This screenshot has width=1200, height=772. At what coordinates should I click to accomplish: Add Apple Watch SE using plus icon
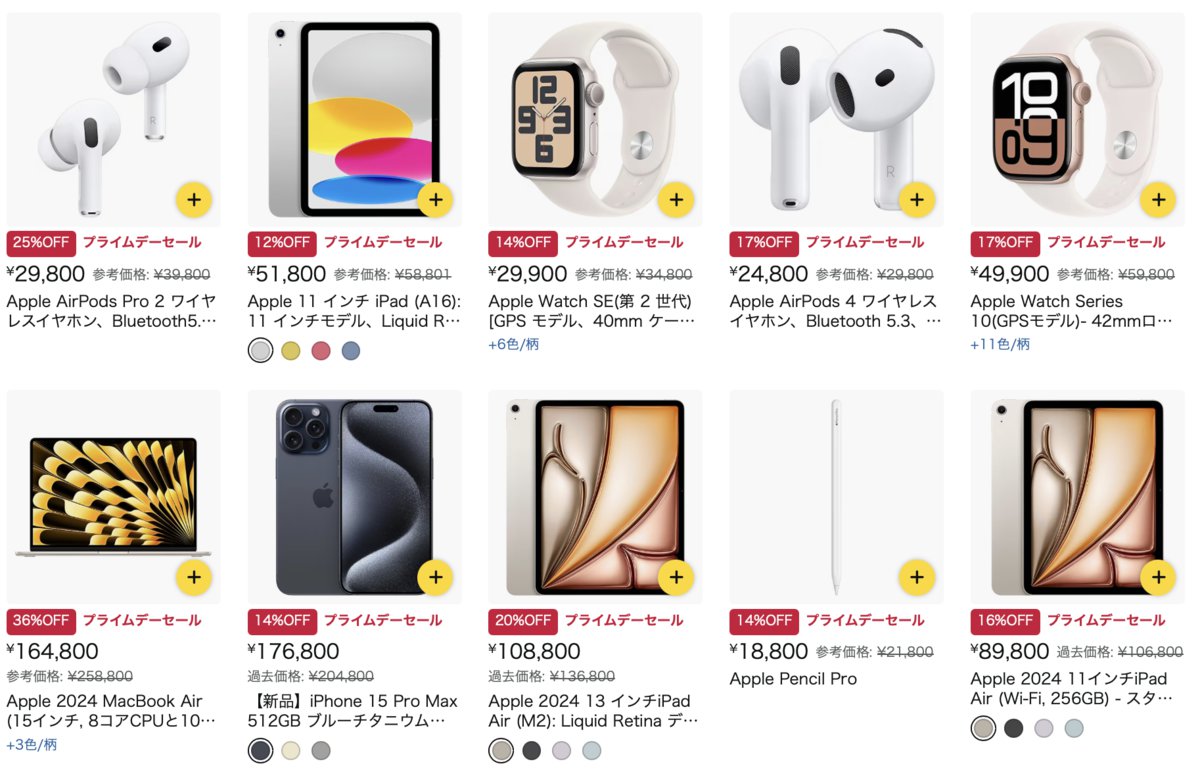676,200
